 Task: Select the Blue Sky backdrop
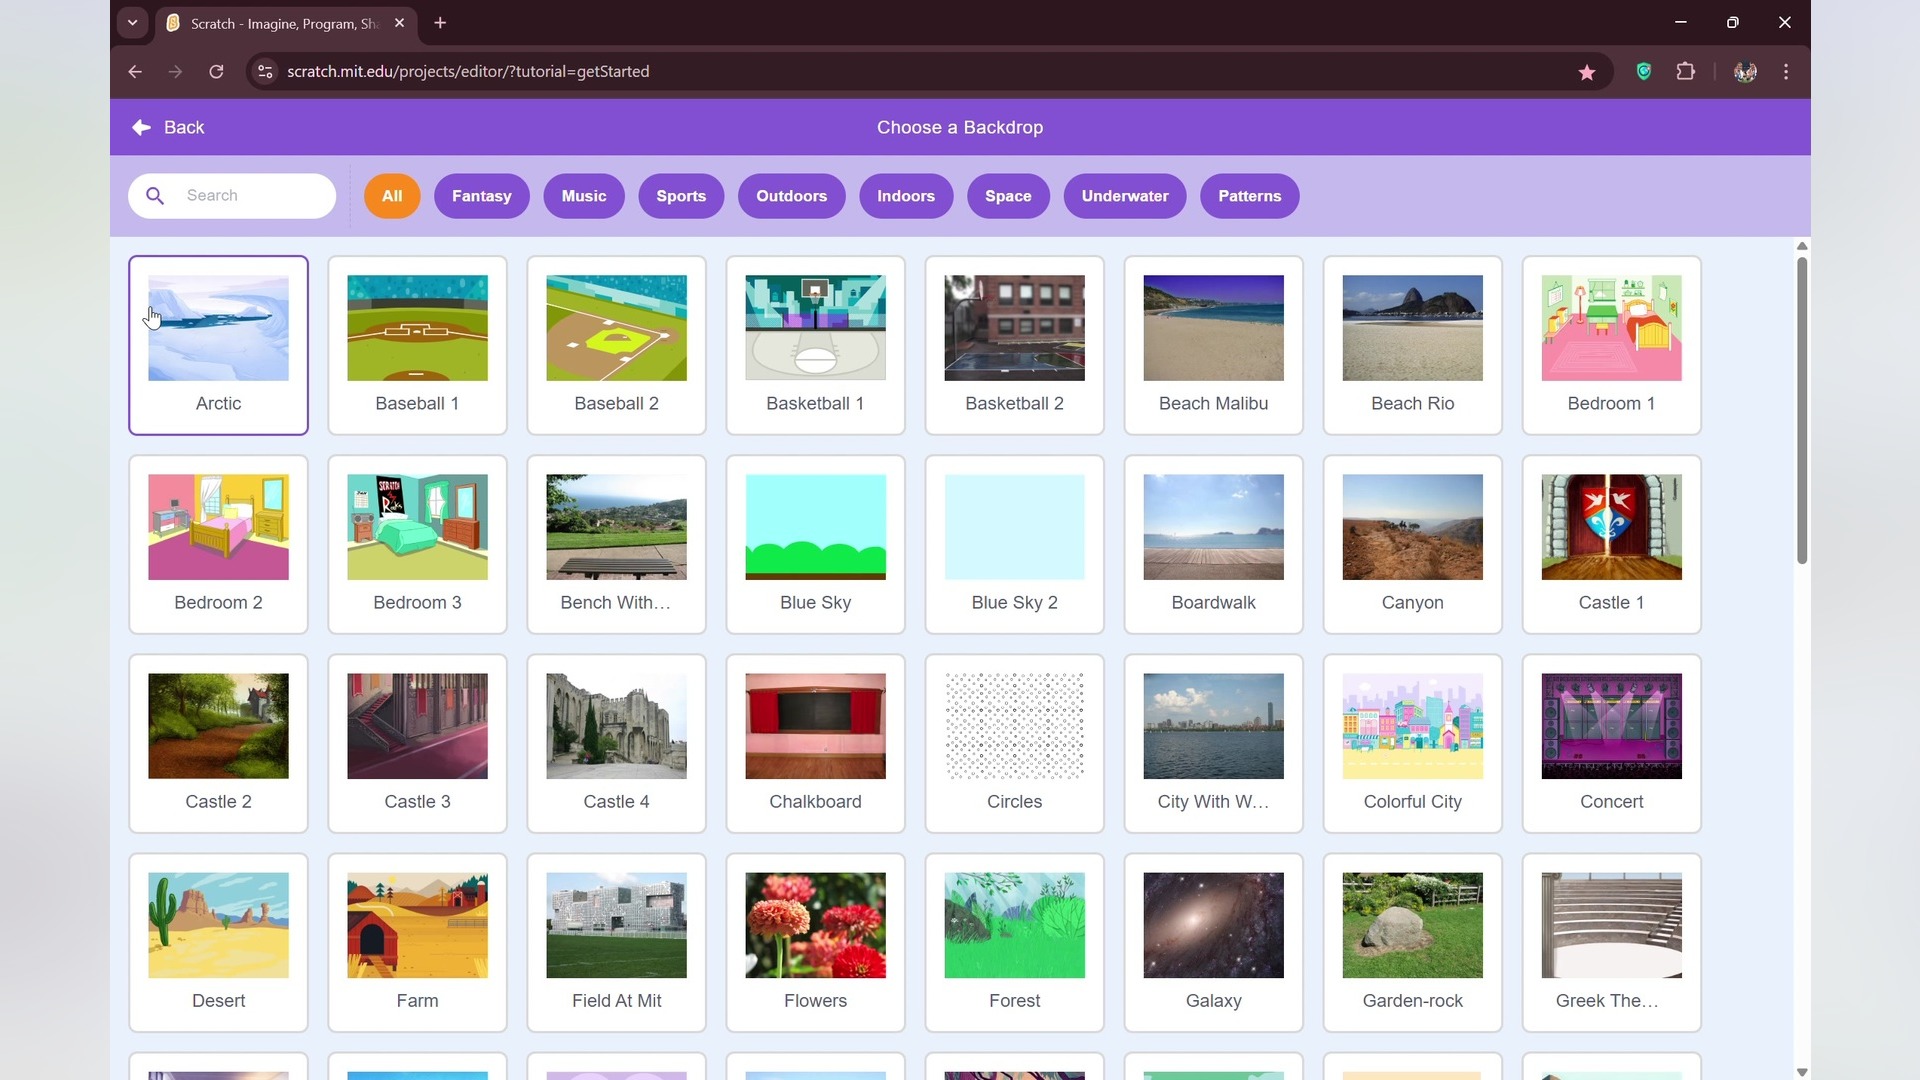click(815, 544)
